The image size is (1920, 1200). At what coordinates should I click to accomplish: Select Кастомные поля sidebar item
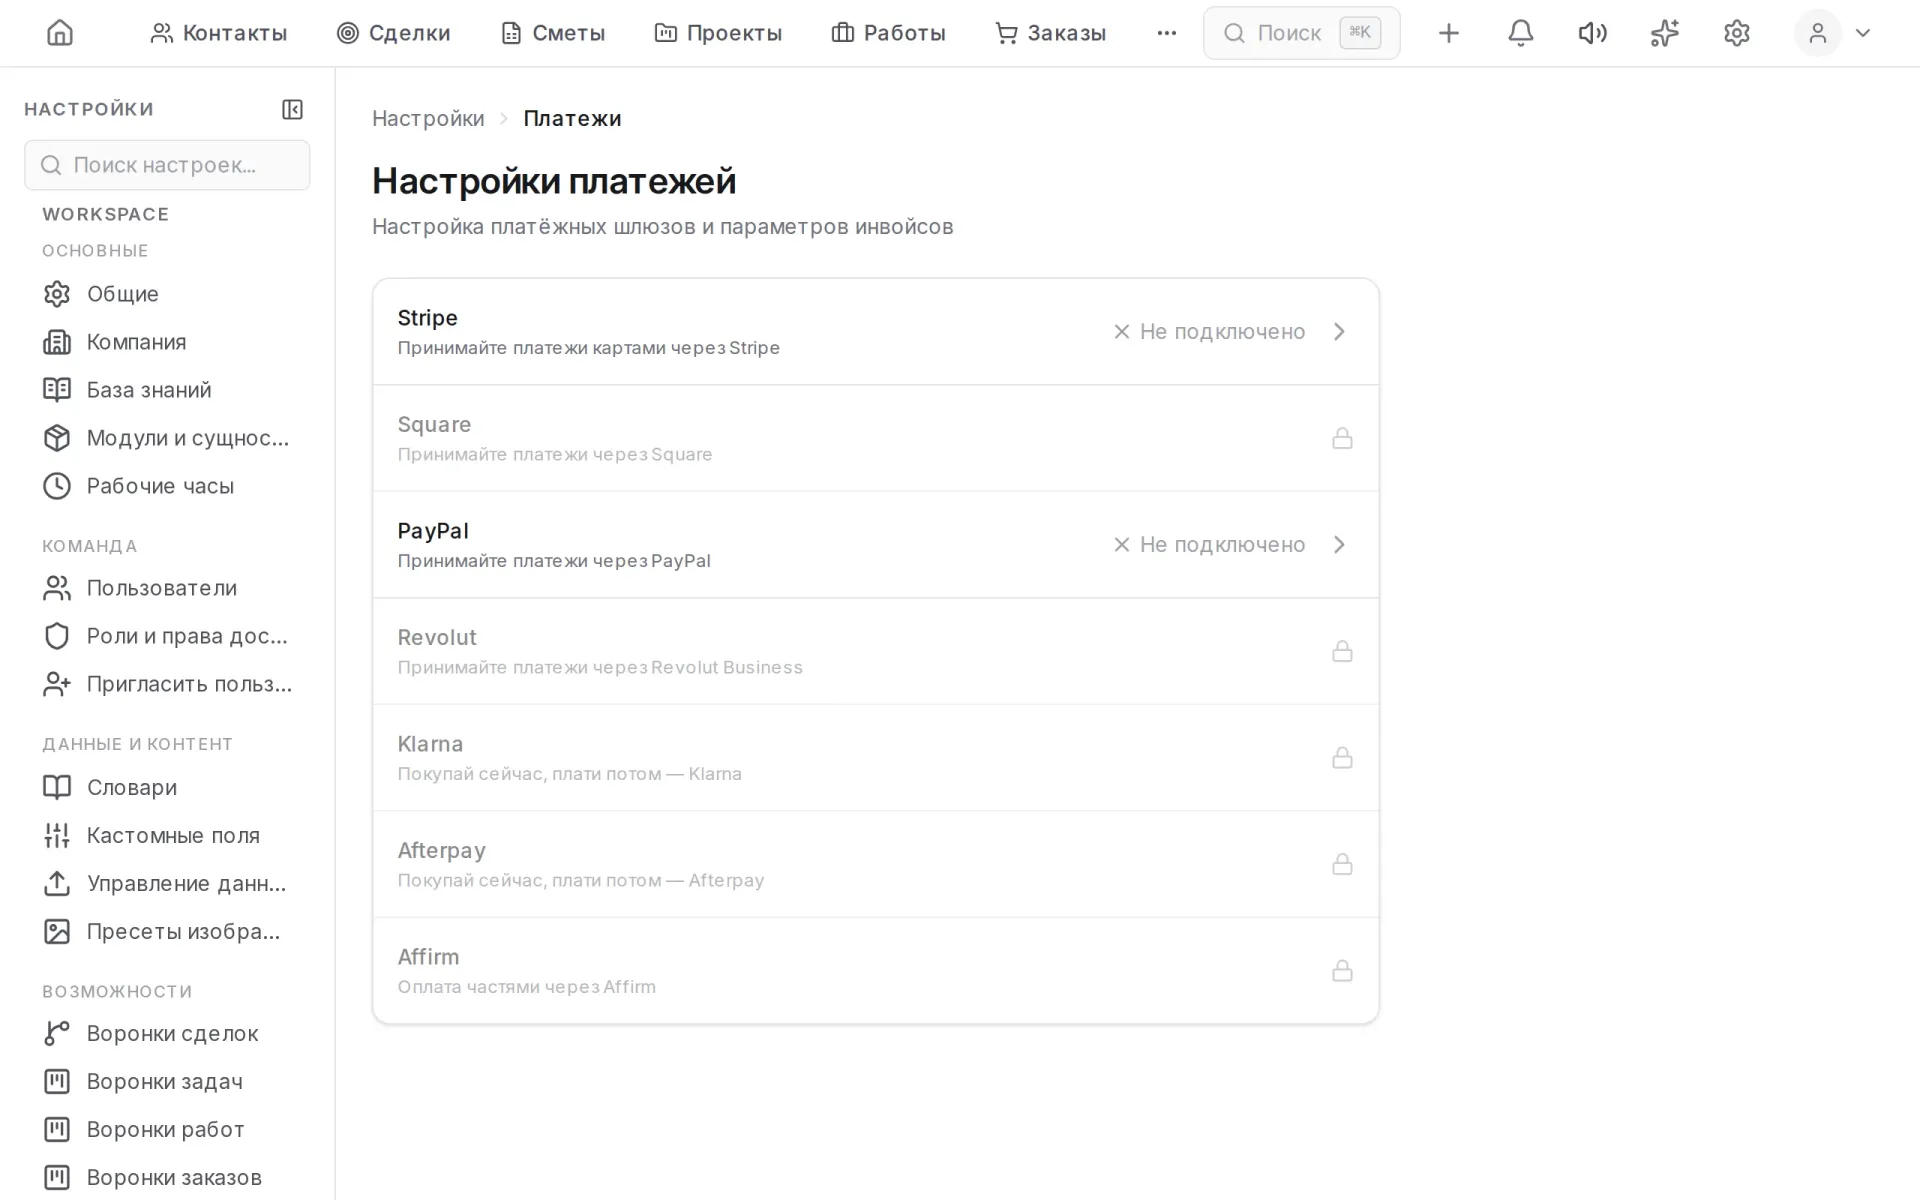167,835
